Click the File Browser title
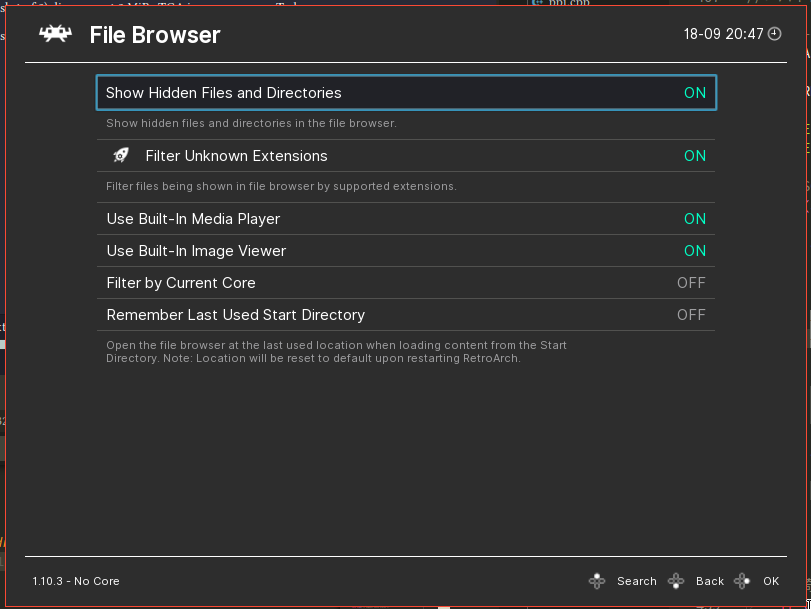 click(155, 35)
